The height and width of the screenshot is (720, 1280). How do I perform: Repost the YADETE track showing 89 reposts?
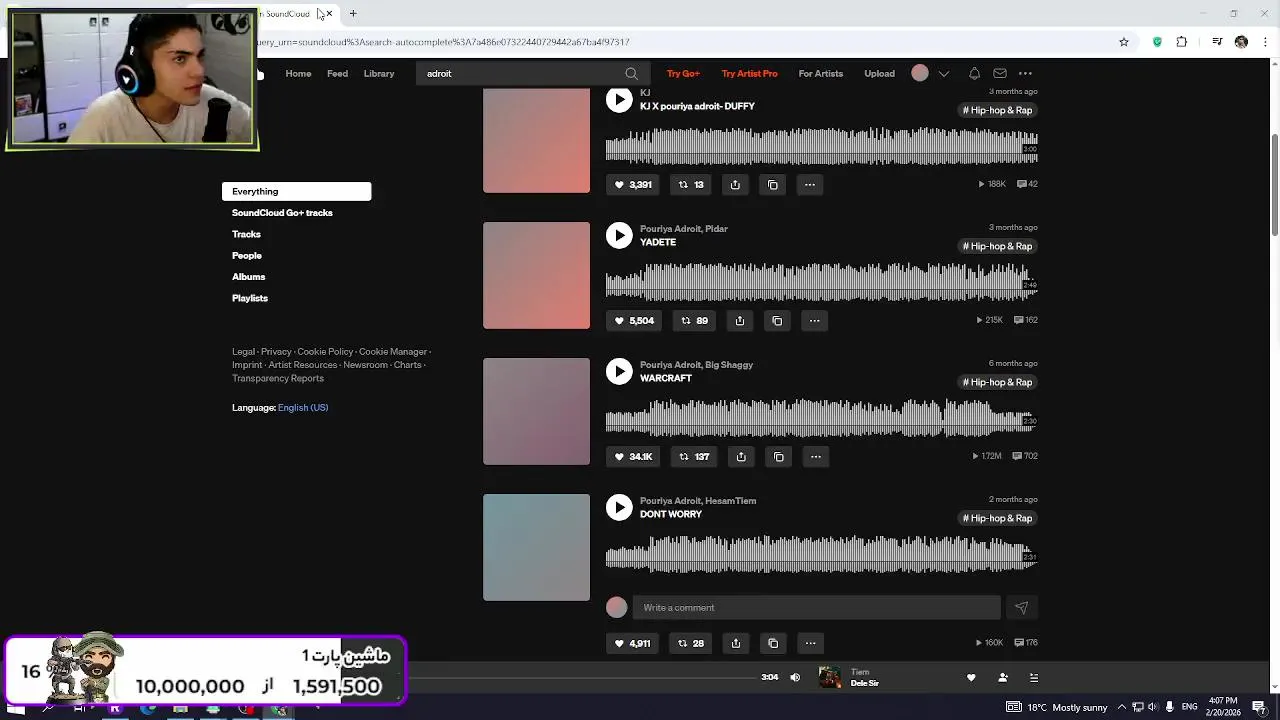694,320
